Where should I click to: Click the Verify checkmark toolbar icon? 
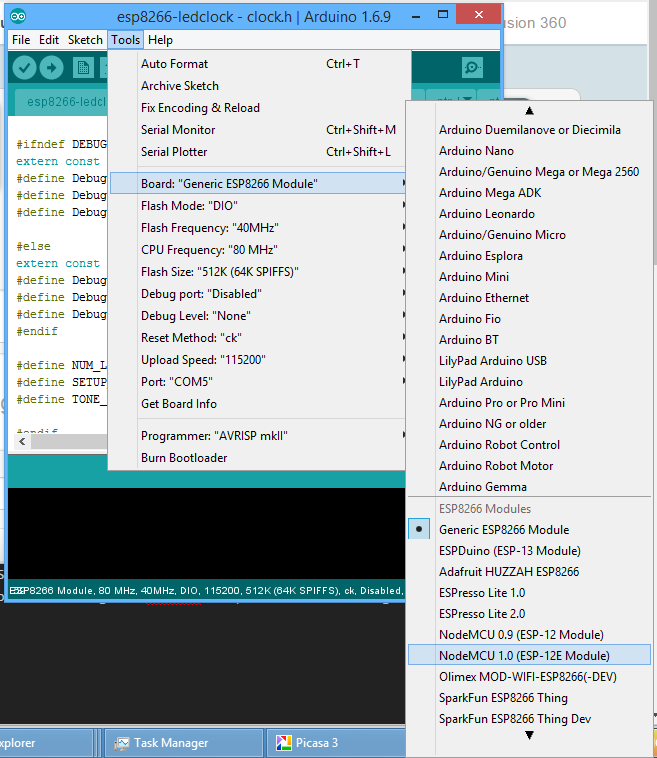tap(24, 68)
